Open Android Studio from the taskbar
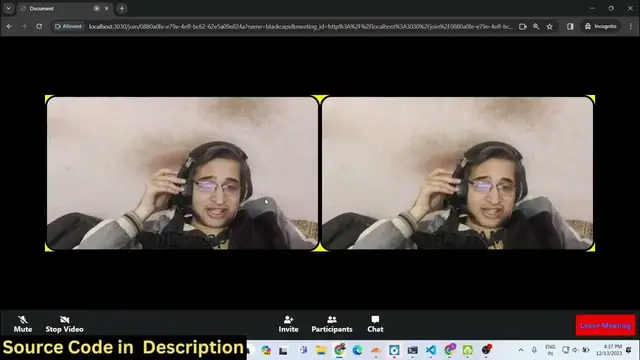Viewport: 640px width, 360px height. (467, 350)
